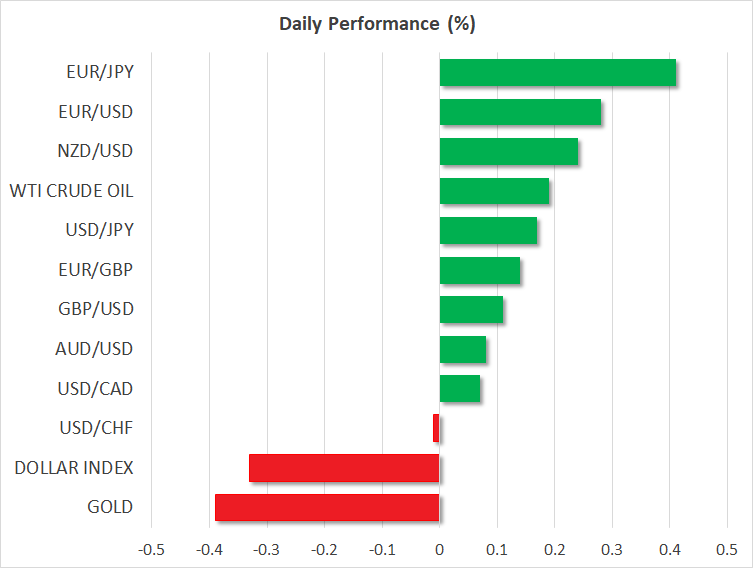Screen dimensions: 753x568
Task: Select the NZD/USD green bar
Action: pyautogui.click(x=508, y=152)
